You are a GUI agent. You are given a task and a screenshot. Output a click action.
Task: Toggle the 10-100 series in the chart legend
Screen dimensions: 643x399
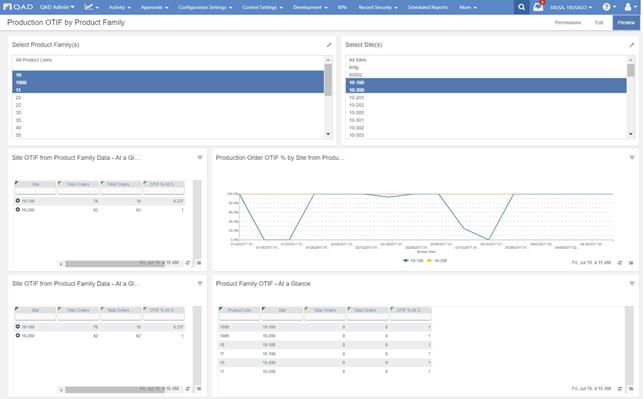[x=413, y=260]
